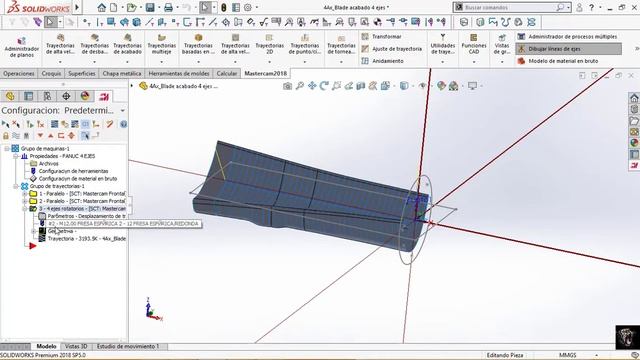Move insert arrow up with red up triangle
The height and width of the screenshot is (360, 640).
pos(51,136)
